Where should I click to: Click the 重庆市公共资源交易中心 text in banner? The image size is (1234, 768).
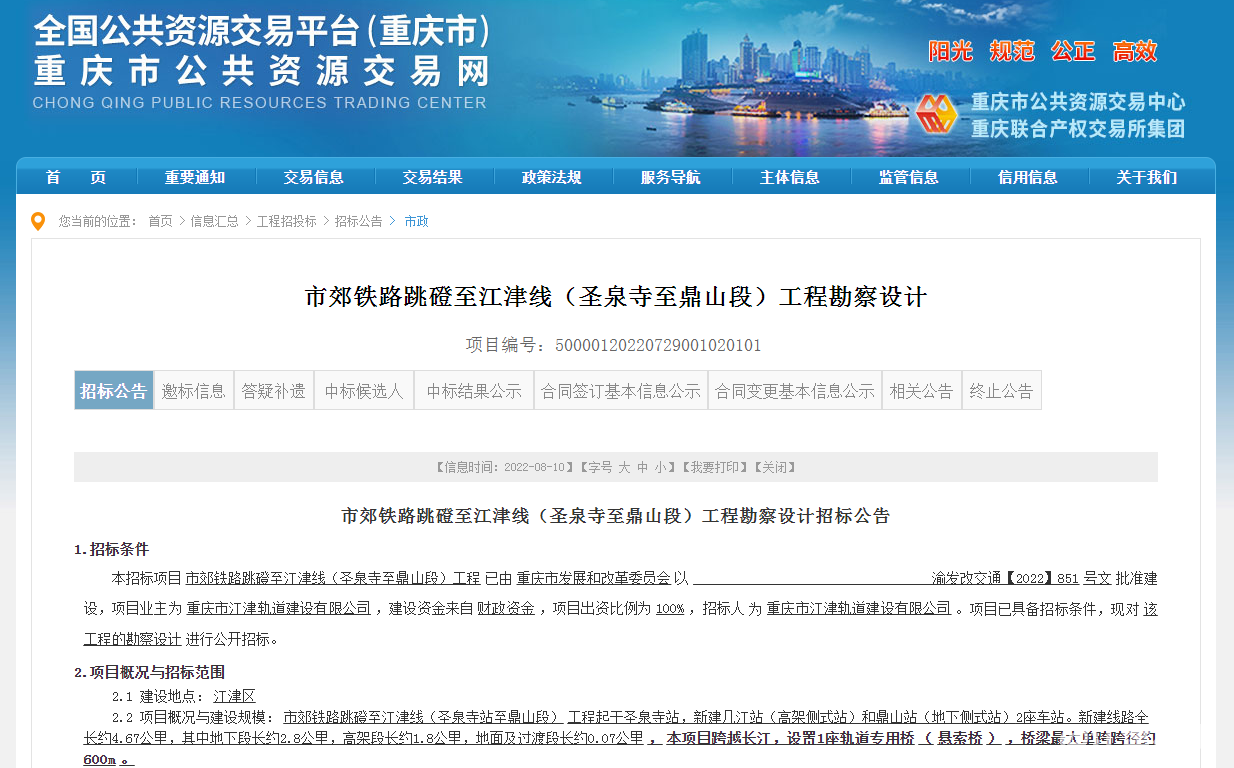tap(1079, 102)
